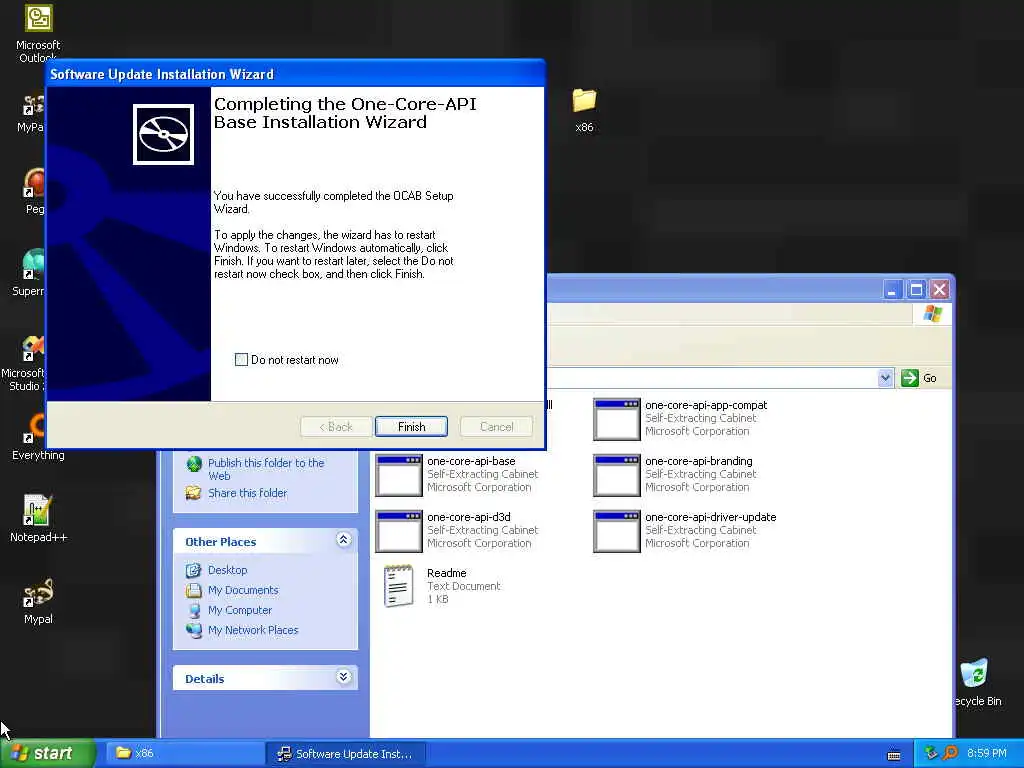Select the one-core-api-driver-update file icon
This screenshot has height=768, width=1024.
coord(616,531)
